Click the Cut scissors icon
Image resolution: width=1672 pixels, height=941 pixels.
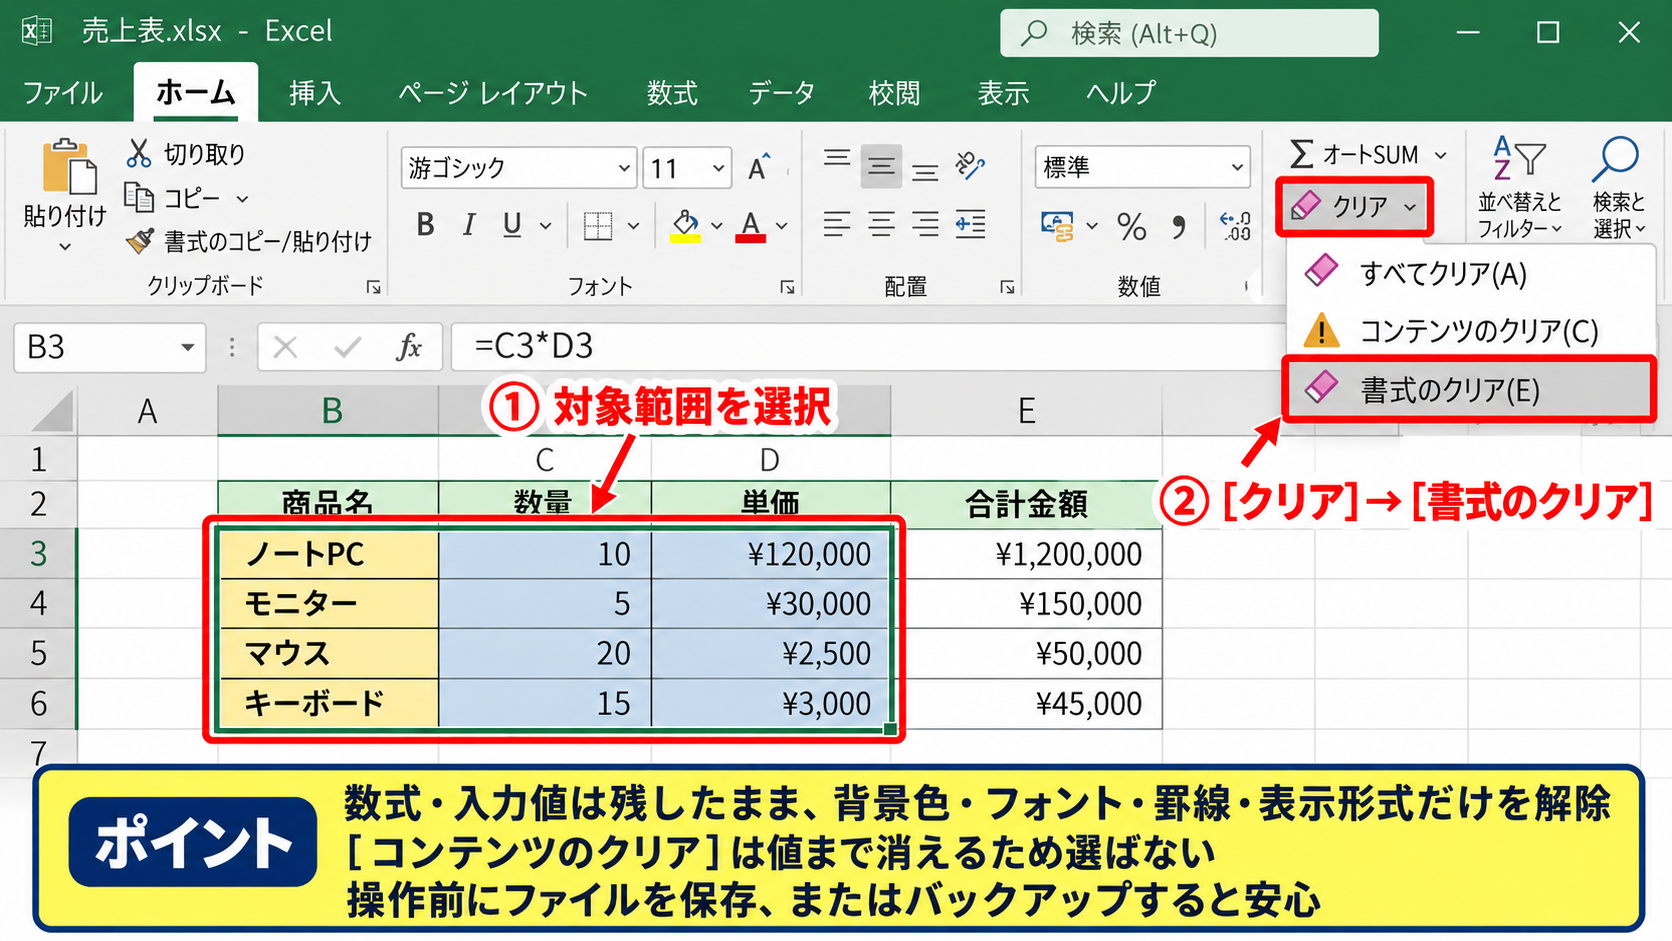pyautogui.click(x=139, y=153)
